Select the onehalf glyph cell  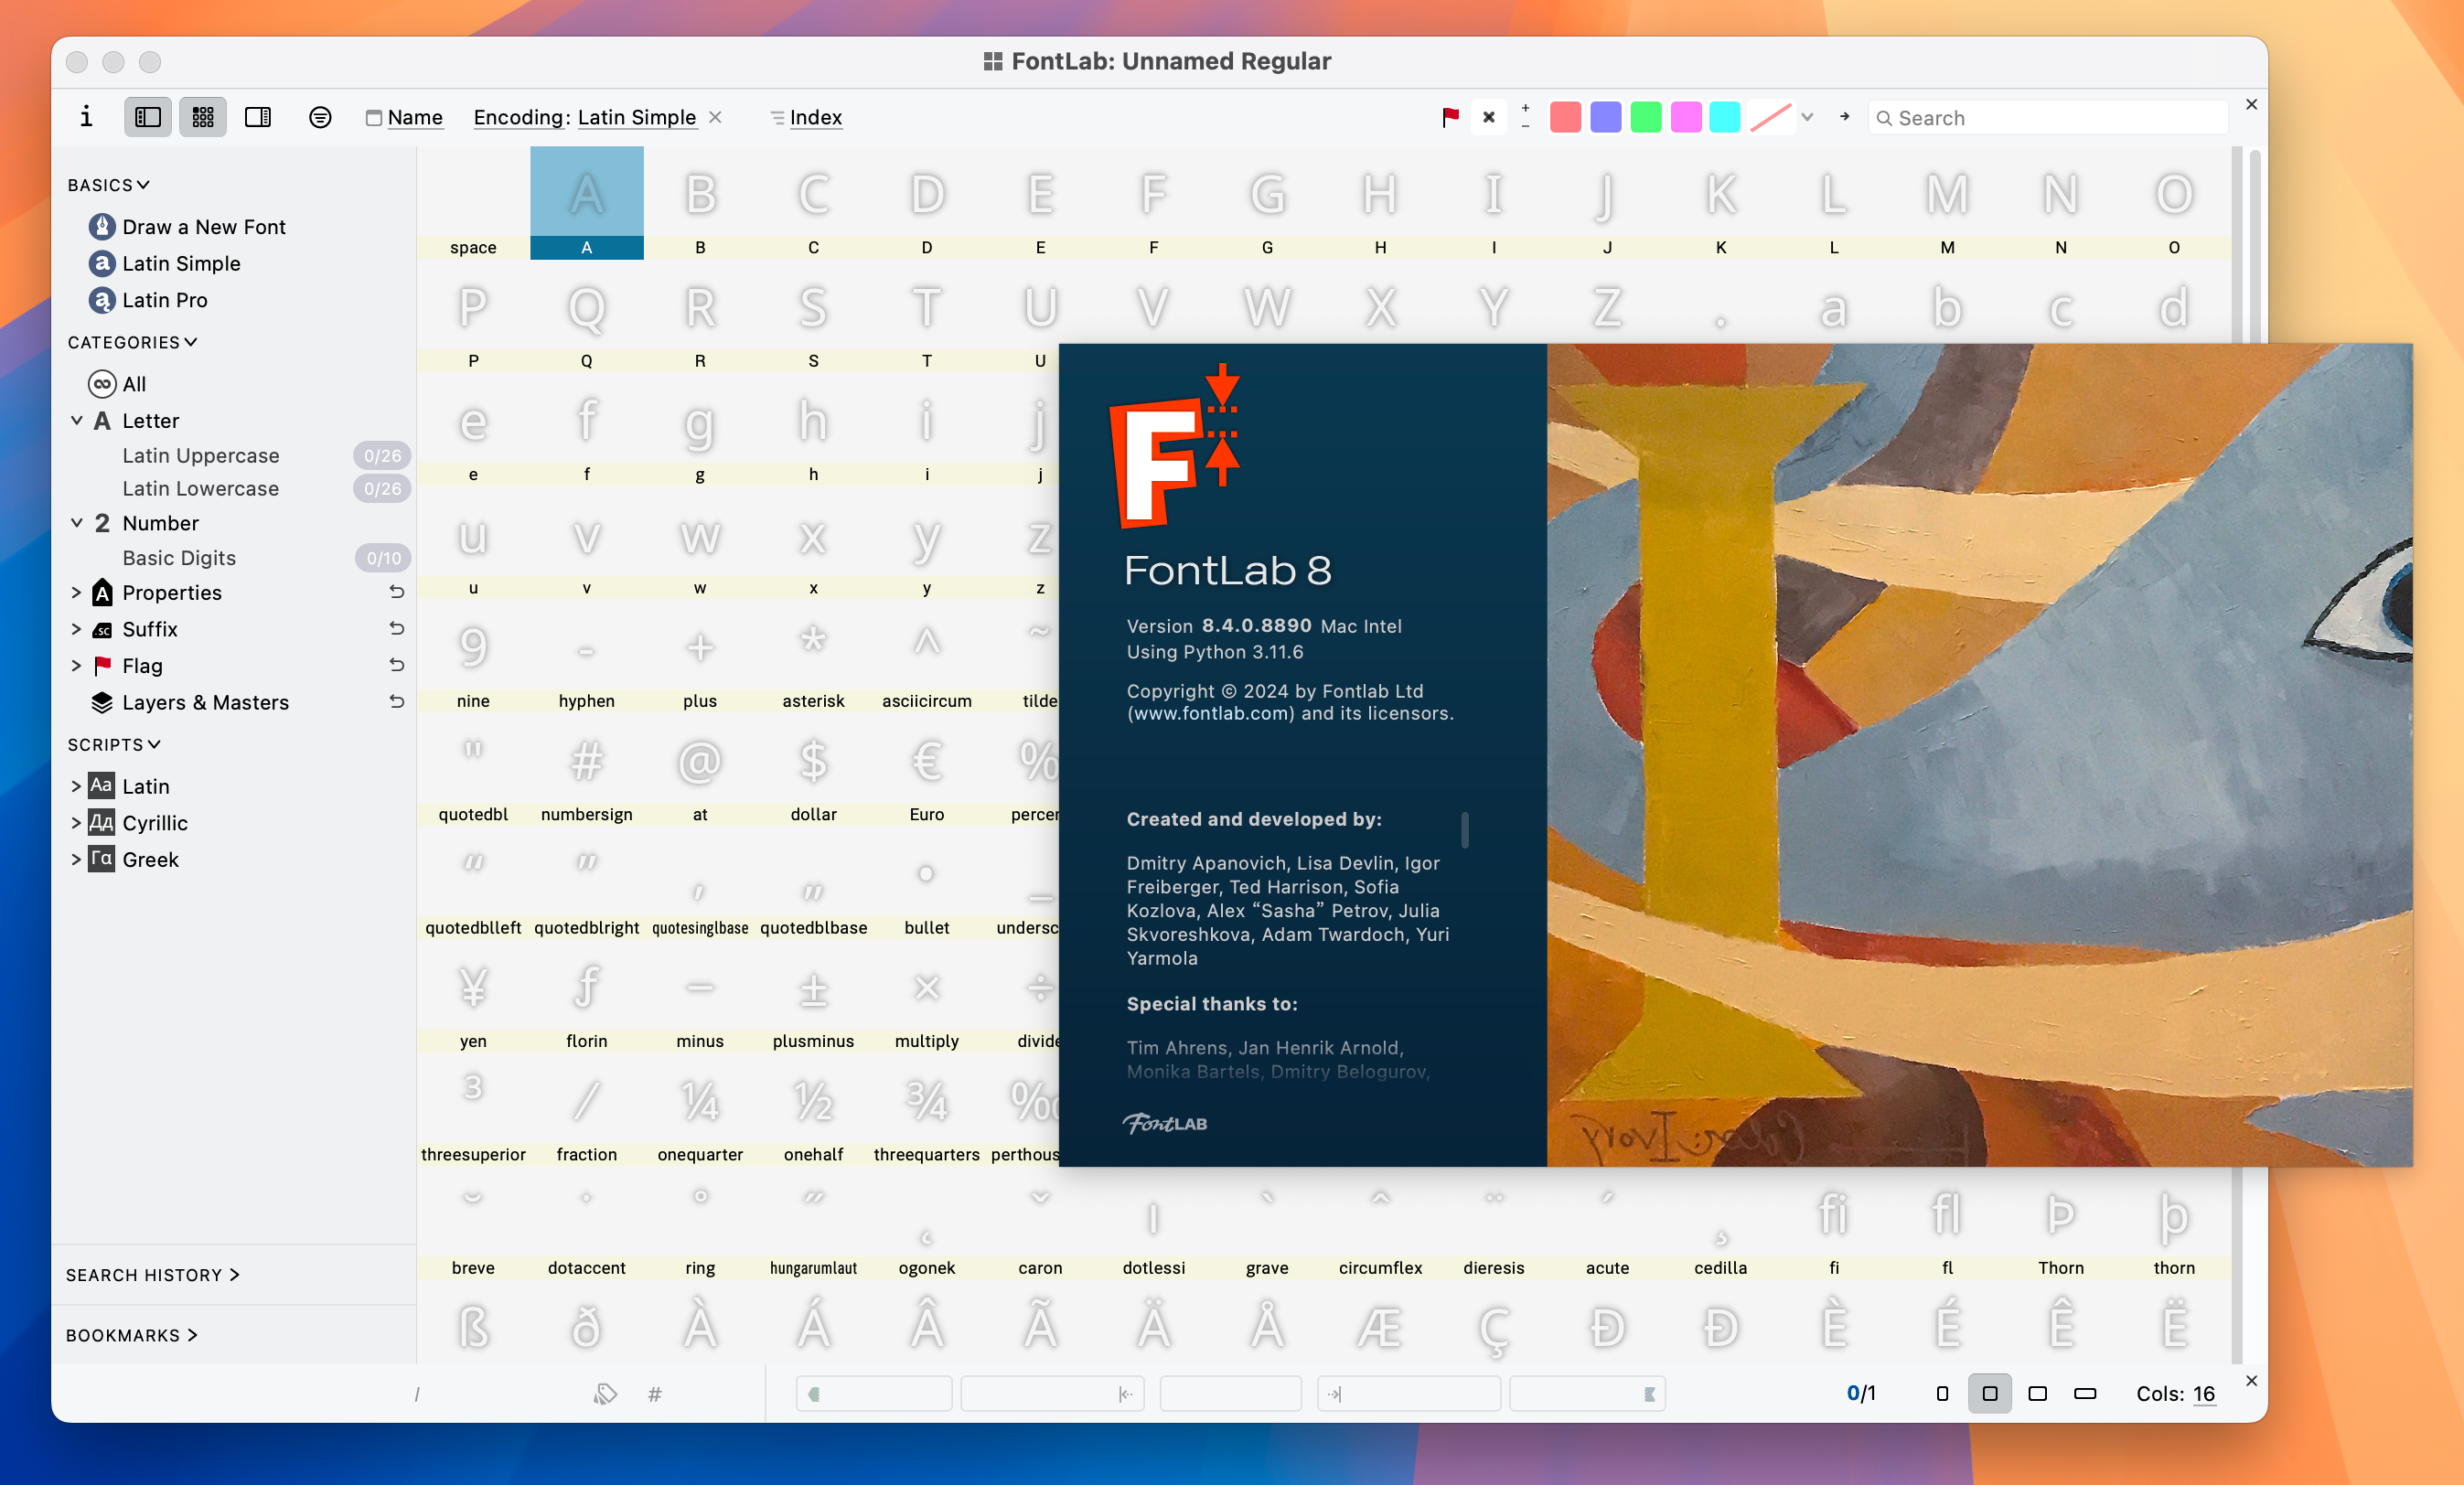[813, 1111]
